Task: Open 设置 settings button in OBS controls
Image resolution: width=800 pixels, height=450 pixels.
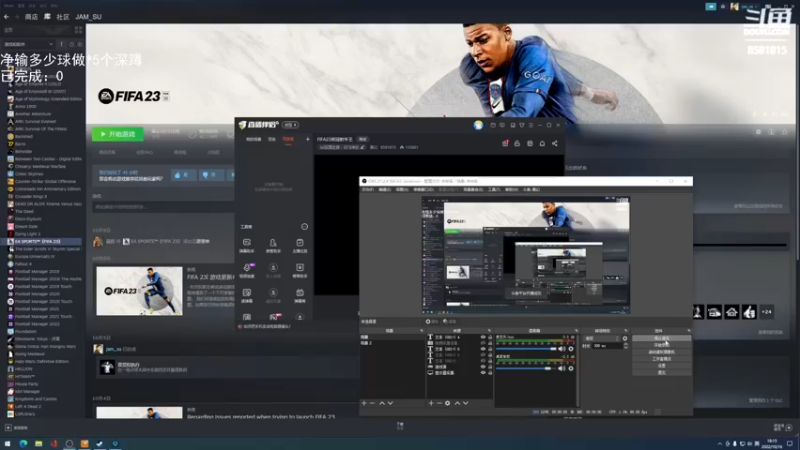Action: coord(662,366)
